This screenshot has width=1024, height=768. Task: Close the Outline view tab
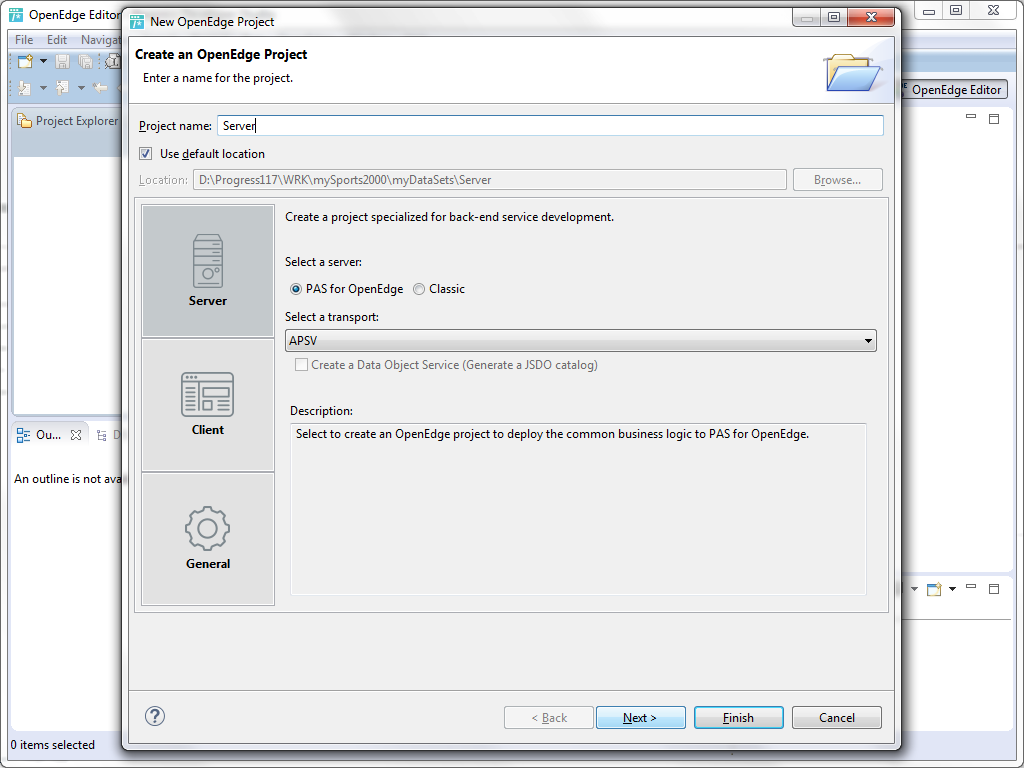point(76,435)
